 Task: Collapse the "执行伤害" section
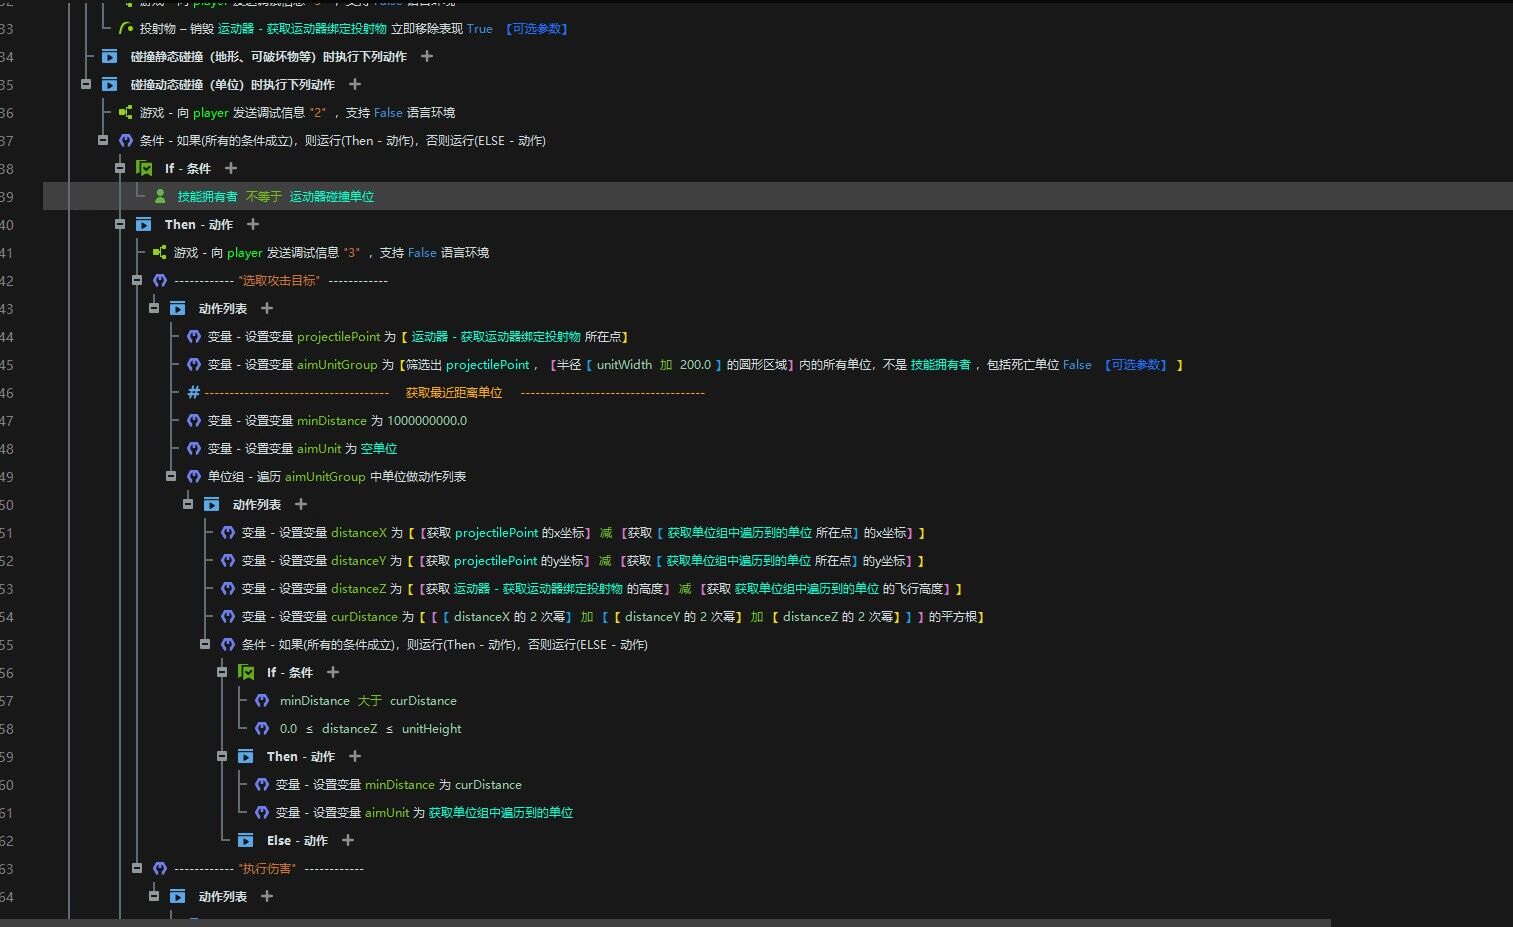coord(137,868)
